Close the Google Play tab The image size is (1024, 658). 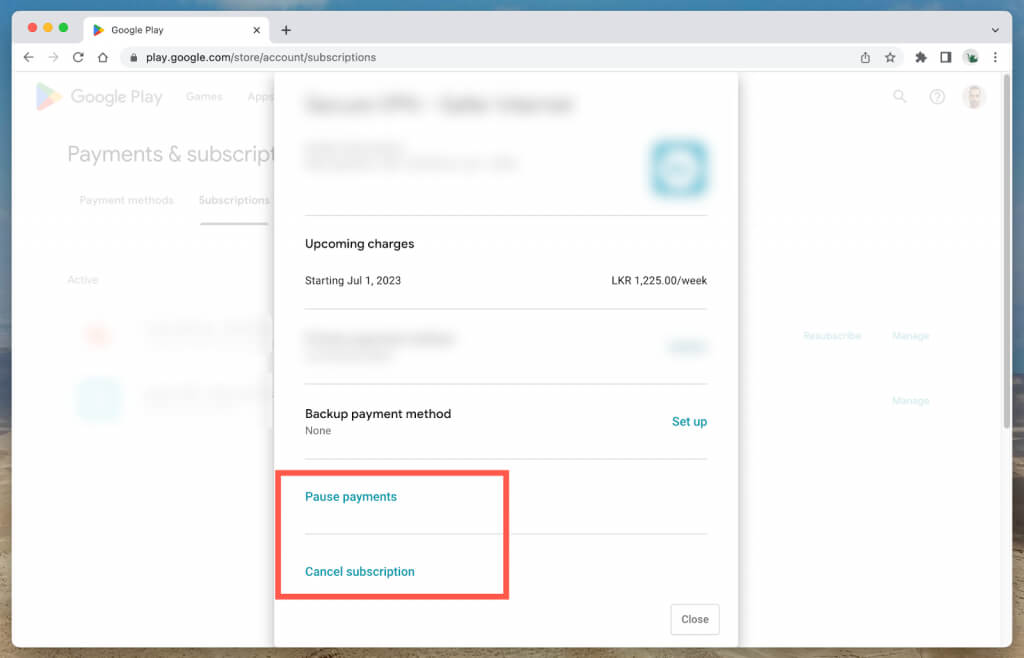[257, 30]
